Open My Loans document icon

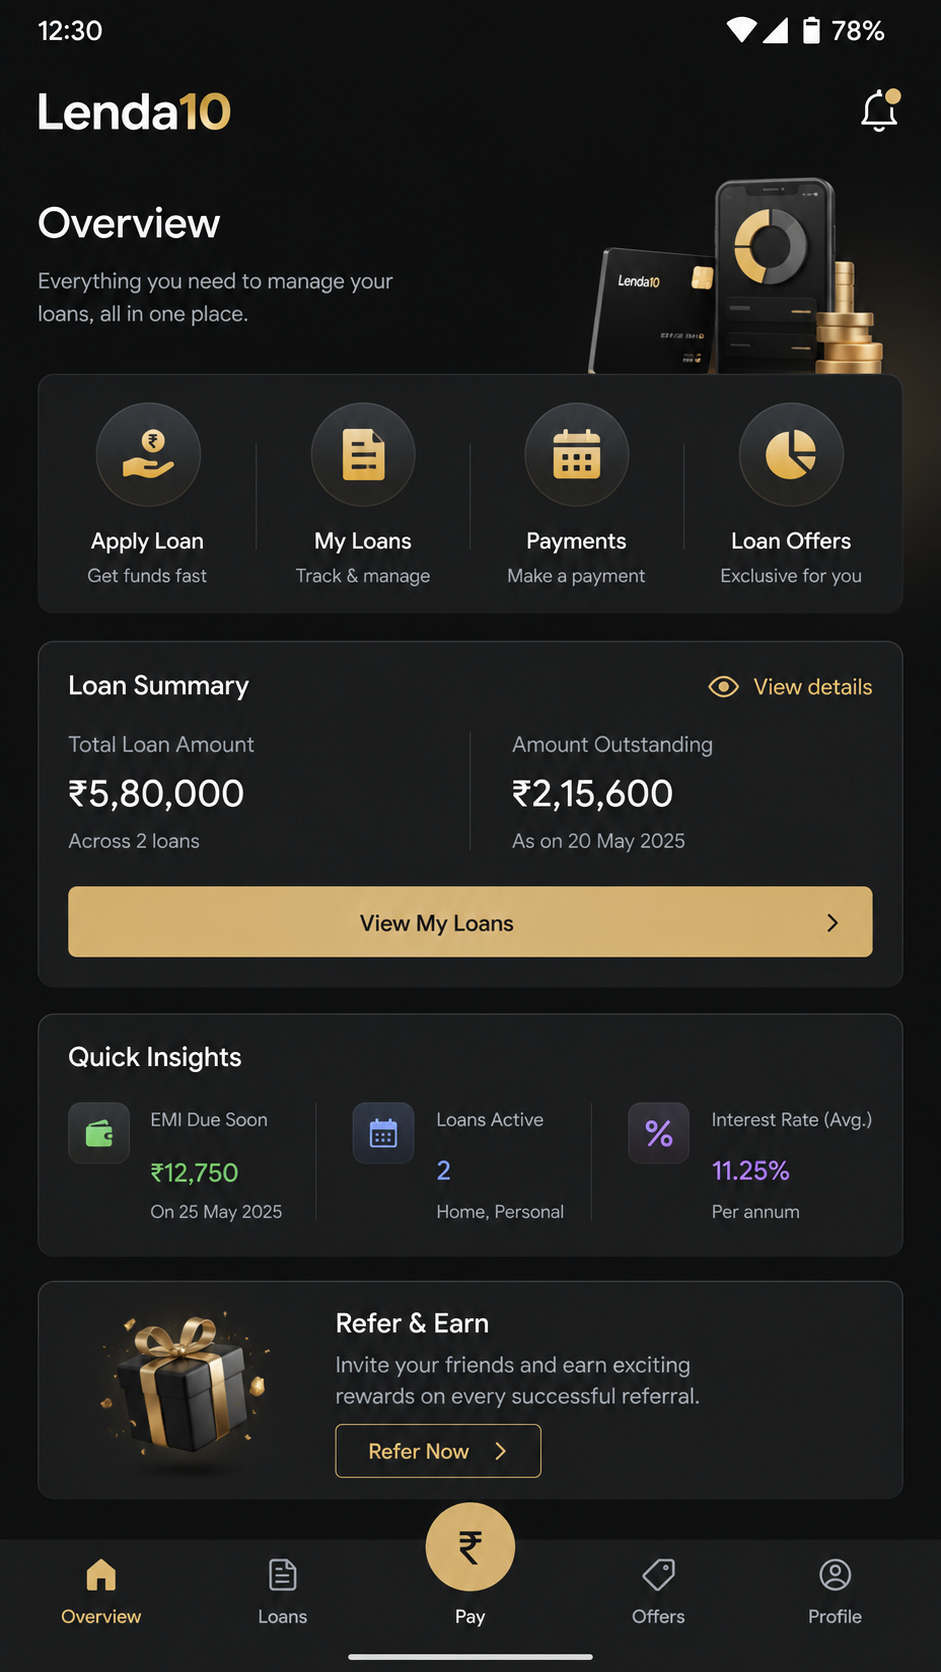pos(363,455)
